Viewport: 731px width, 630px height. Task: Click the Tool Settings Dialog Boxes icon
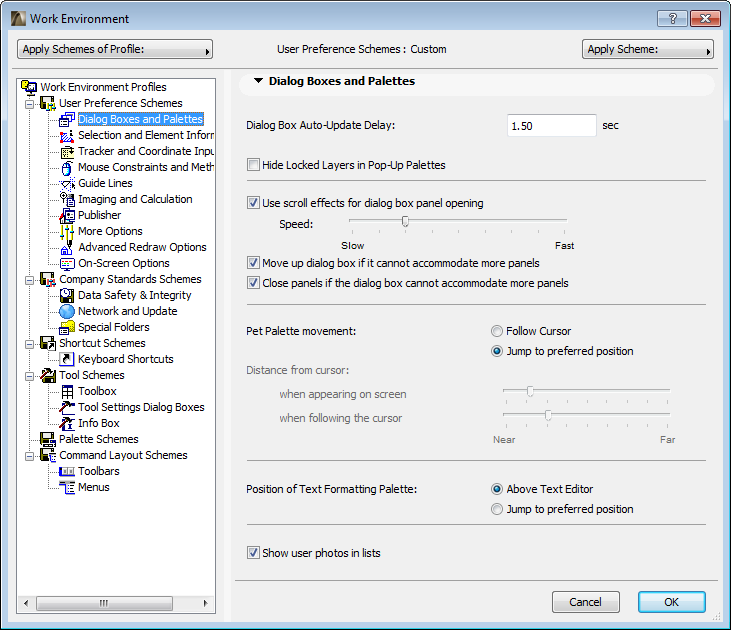pyautogui.click(x=67, y=407)
